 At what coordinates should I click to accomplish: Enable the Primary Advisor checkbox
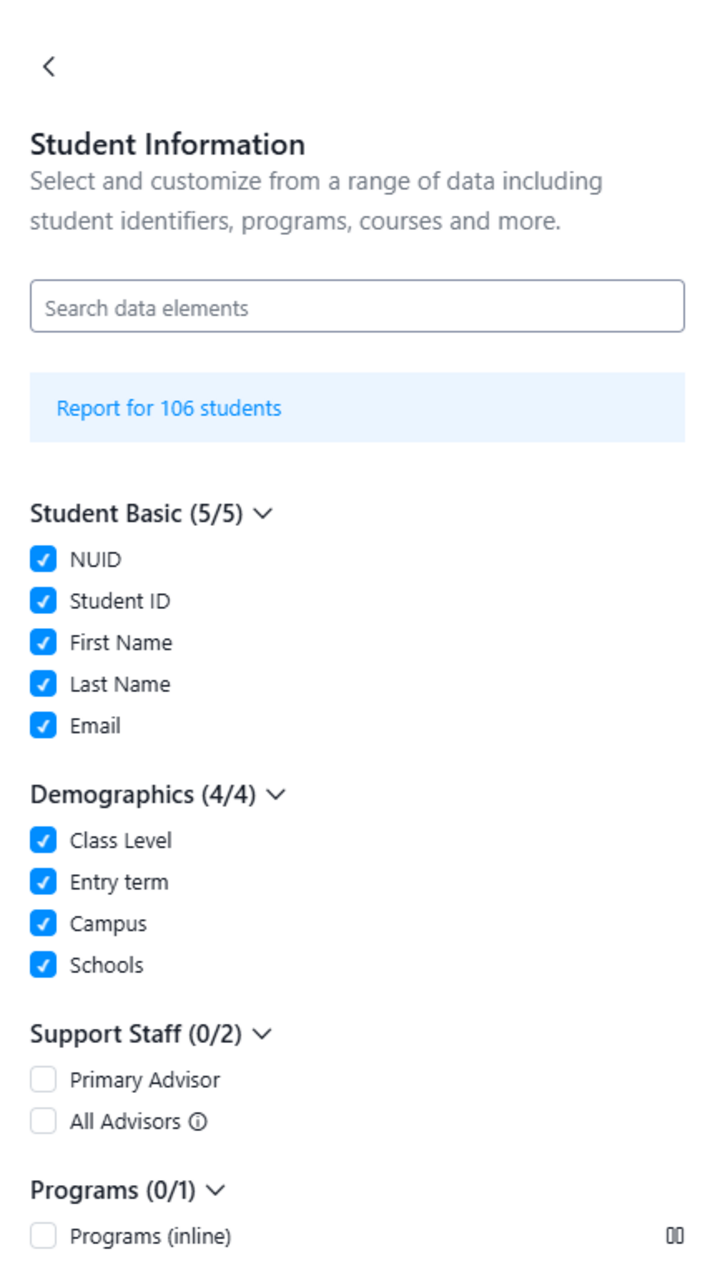[x=42, y=1080]
